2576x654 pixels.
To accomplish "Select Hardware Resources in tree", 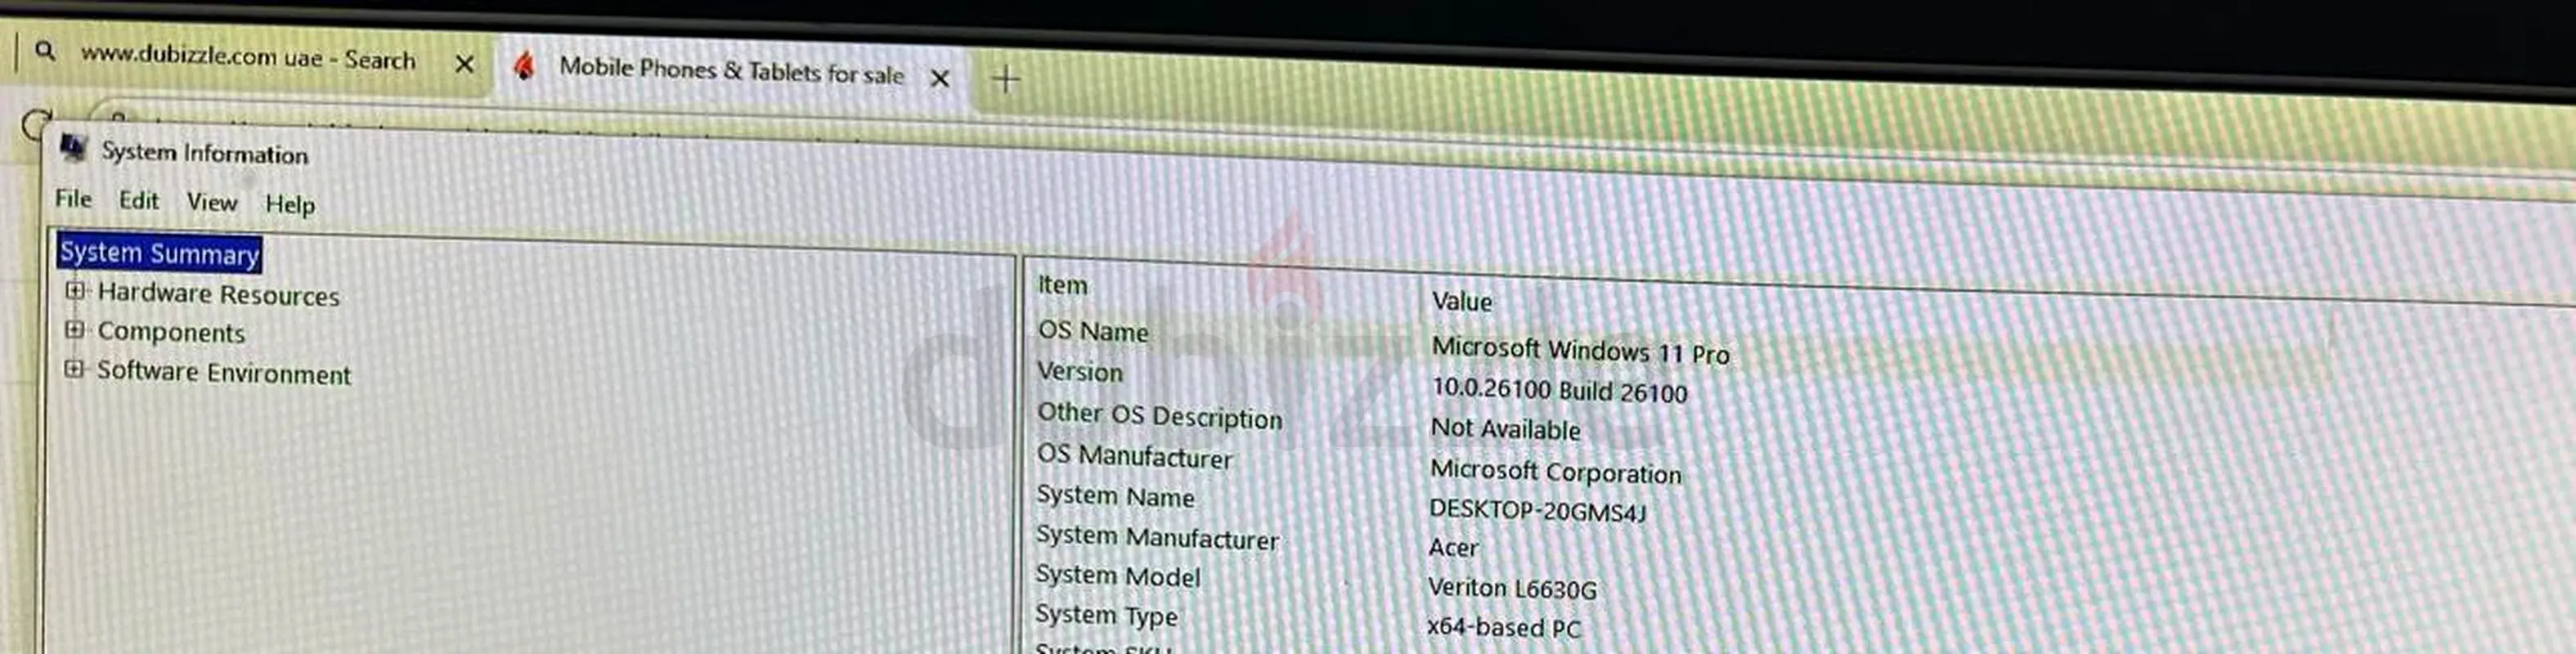I will pos(219,294).
